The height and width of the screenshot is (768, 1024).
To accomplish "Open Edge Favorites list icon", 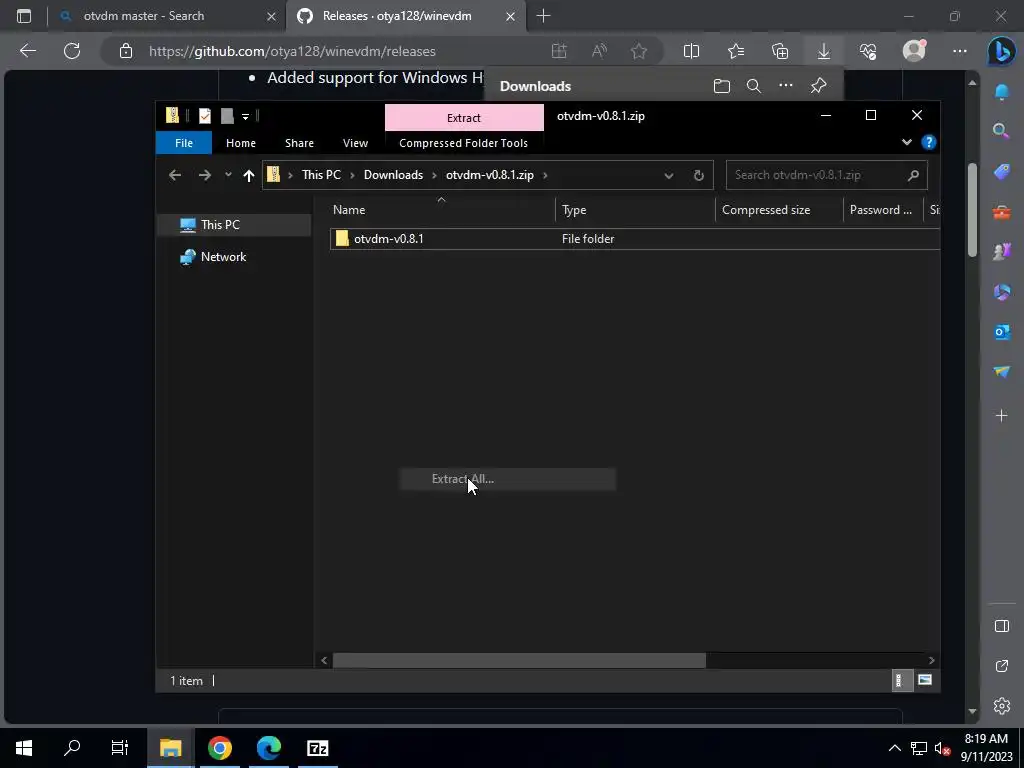I will tap(736, 51).
